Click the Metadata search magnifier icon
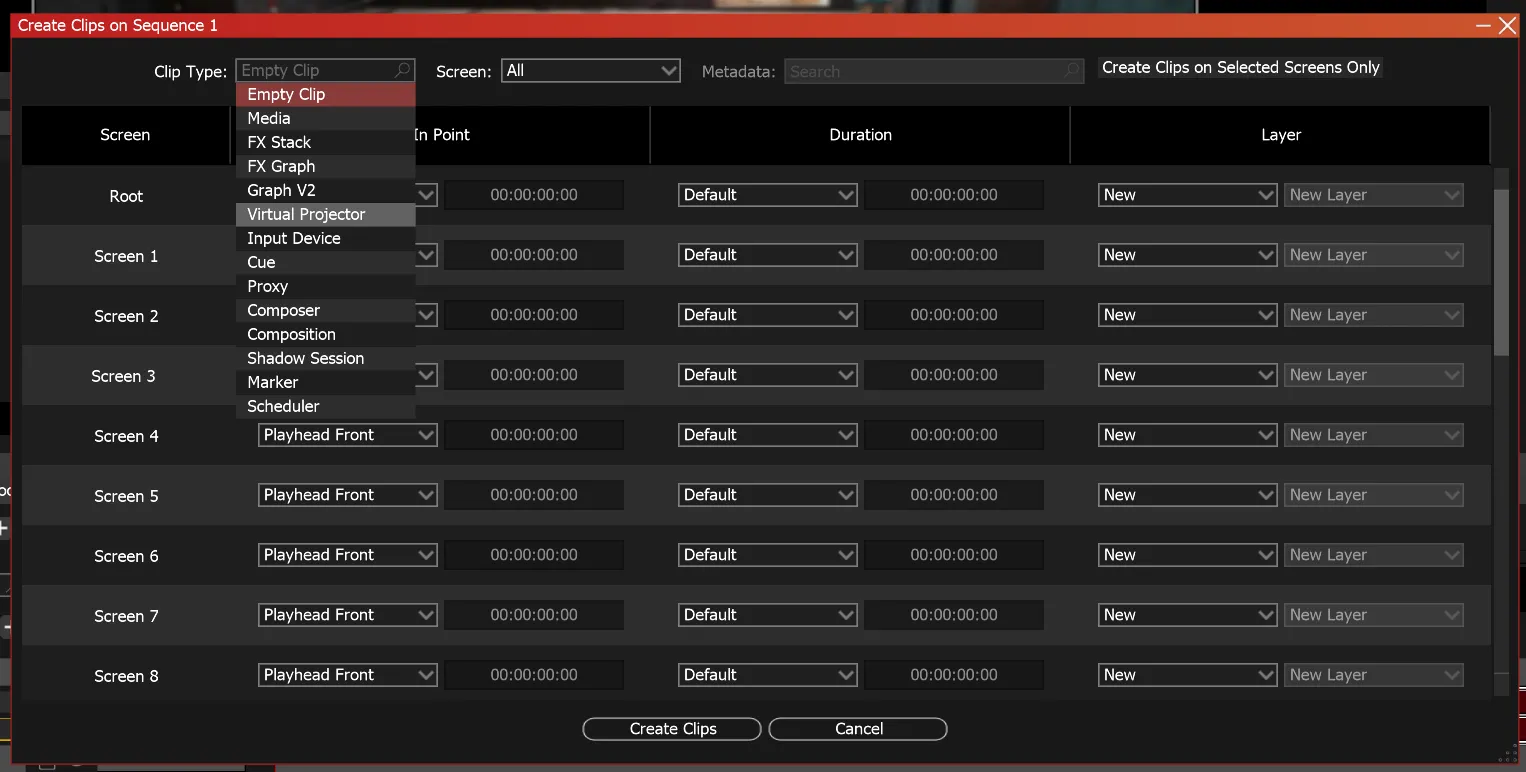Image resolution: width=1526 pixels, height=772 pixels. coord(1072,71)
